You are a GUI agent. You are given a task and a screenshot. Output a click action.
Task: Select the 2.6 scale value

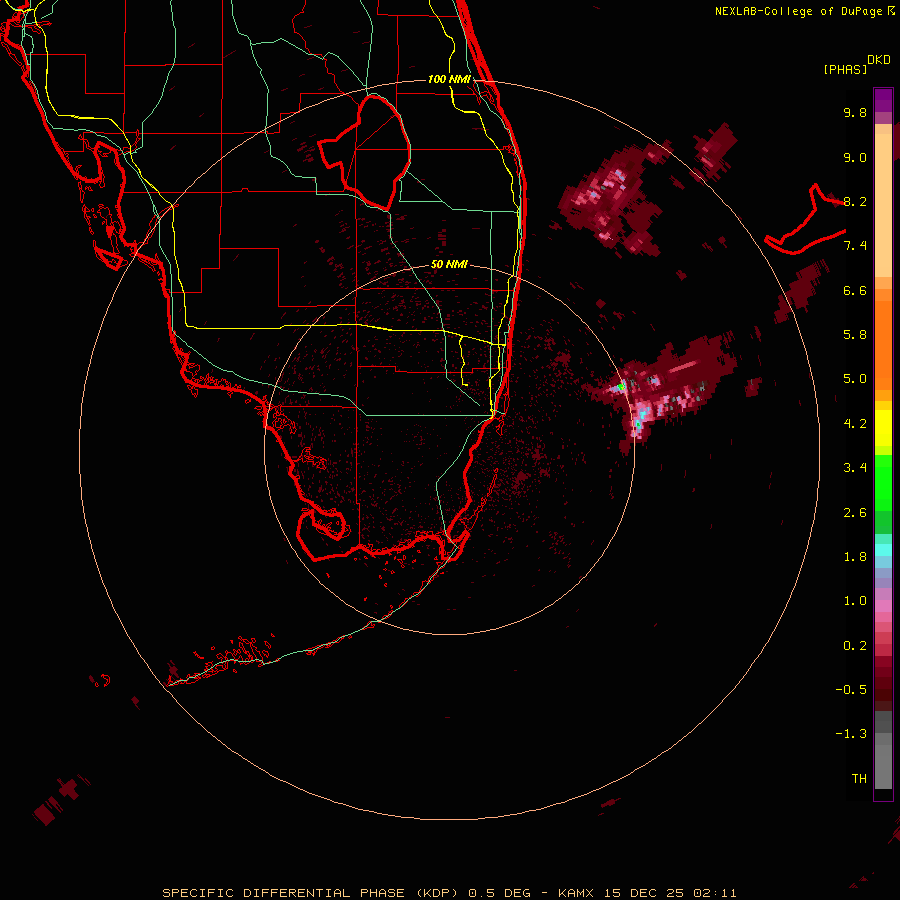click(855, 513)
